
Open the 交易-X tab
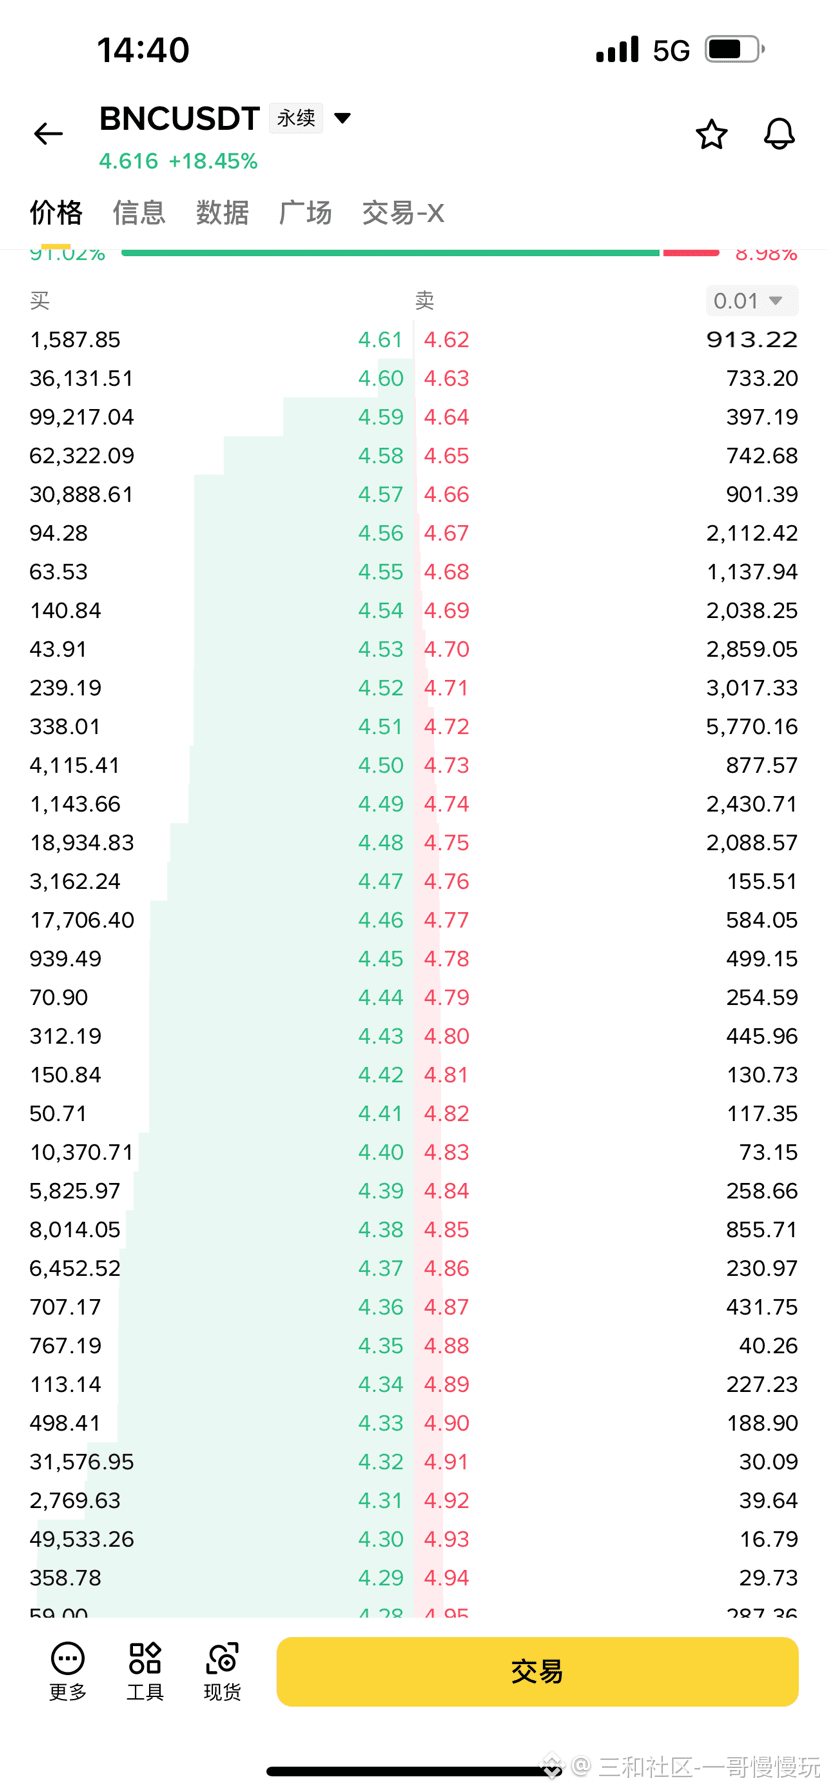point(403,213)
